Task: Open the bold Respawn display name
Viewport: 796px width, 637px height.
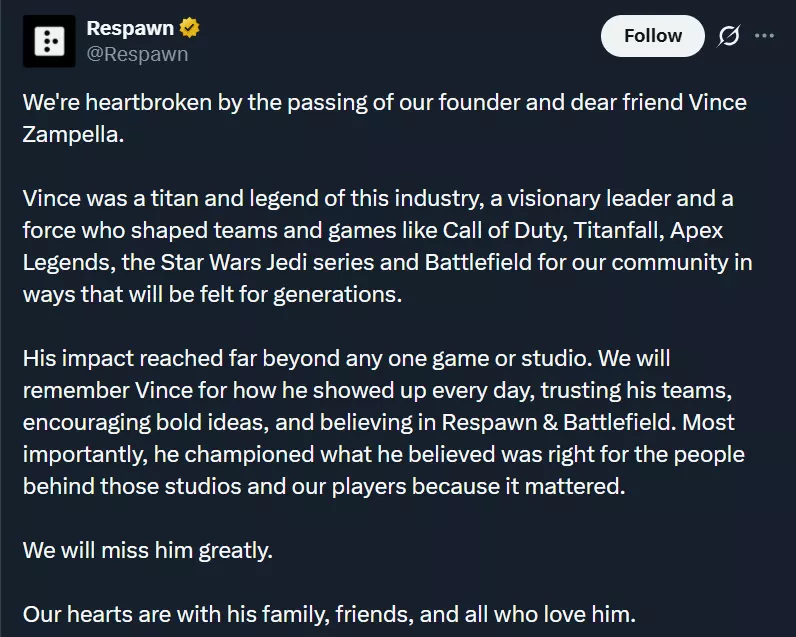Action: pyautogui.click(x=130, y=29)
